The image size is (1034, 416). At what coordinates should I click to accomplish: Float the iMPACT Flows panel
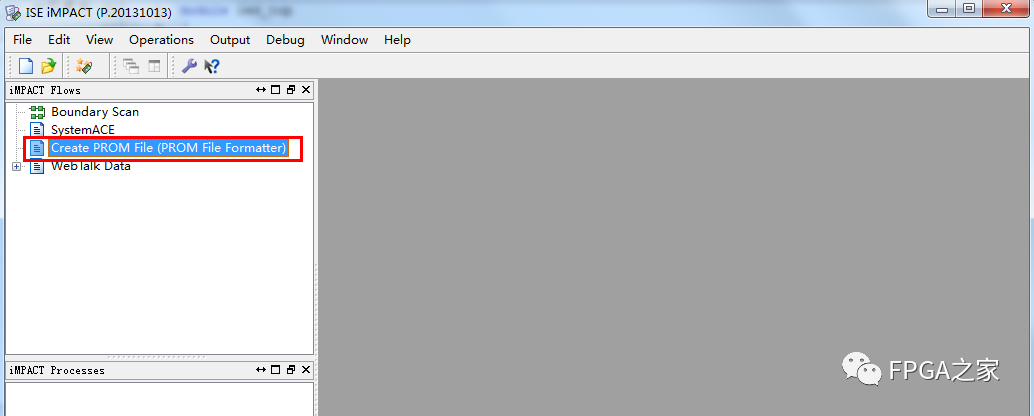pyautogui.click(x=291, y=90)
